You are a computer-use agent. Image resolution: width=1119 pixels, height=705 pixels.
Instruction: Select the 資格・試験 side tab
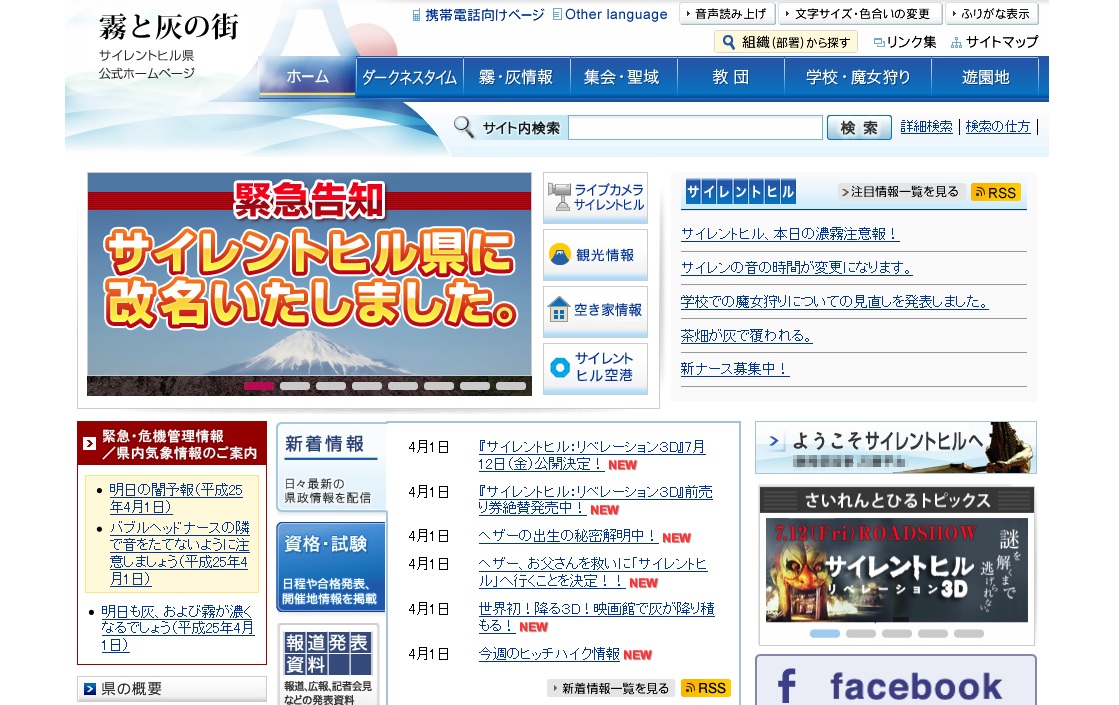330,567
